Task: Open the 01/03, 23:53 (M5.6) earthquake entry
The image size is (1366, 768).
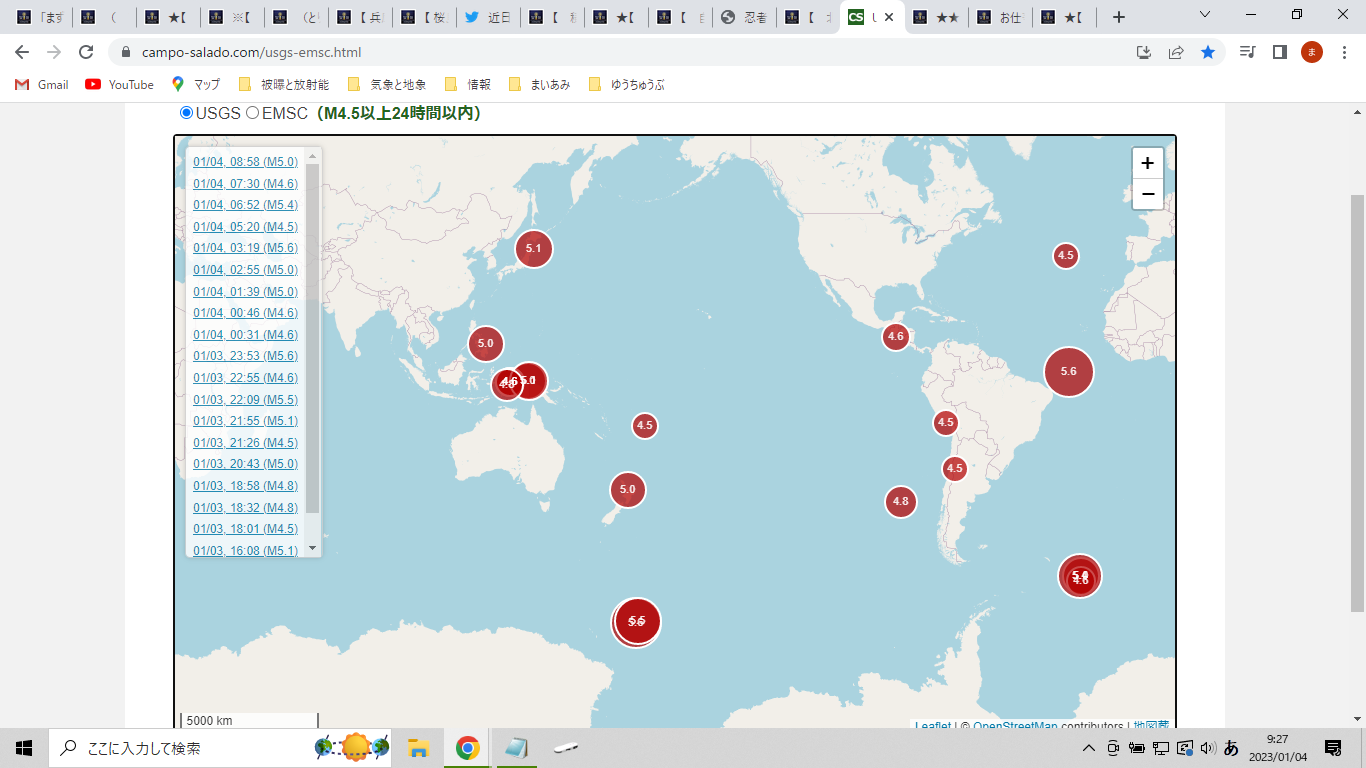Action: click(245, 356)
